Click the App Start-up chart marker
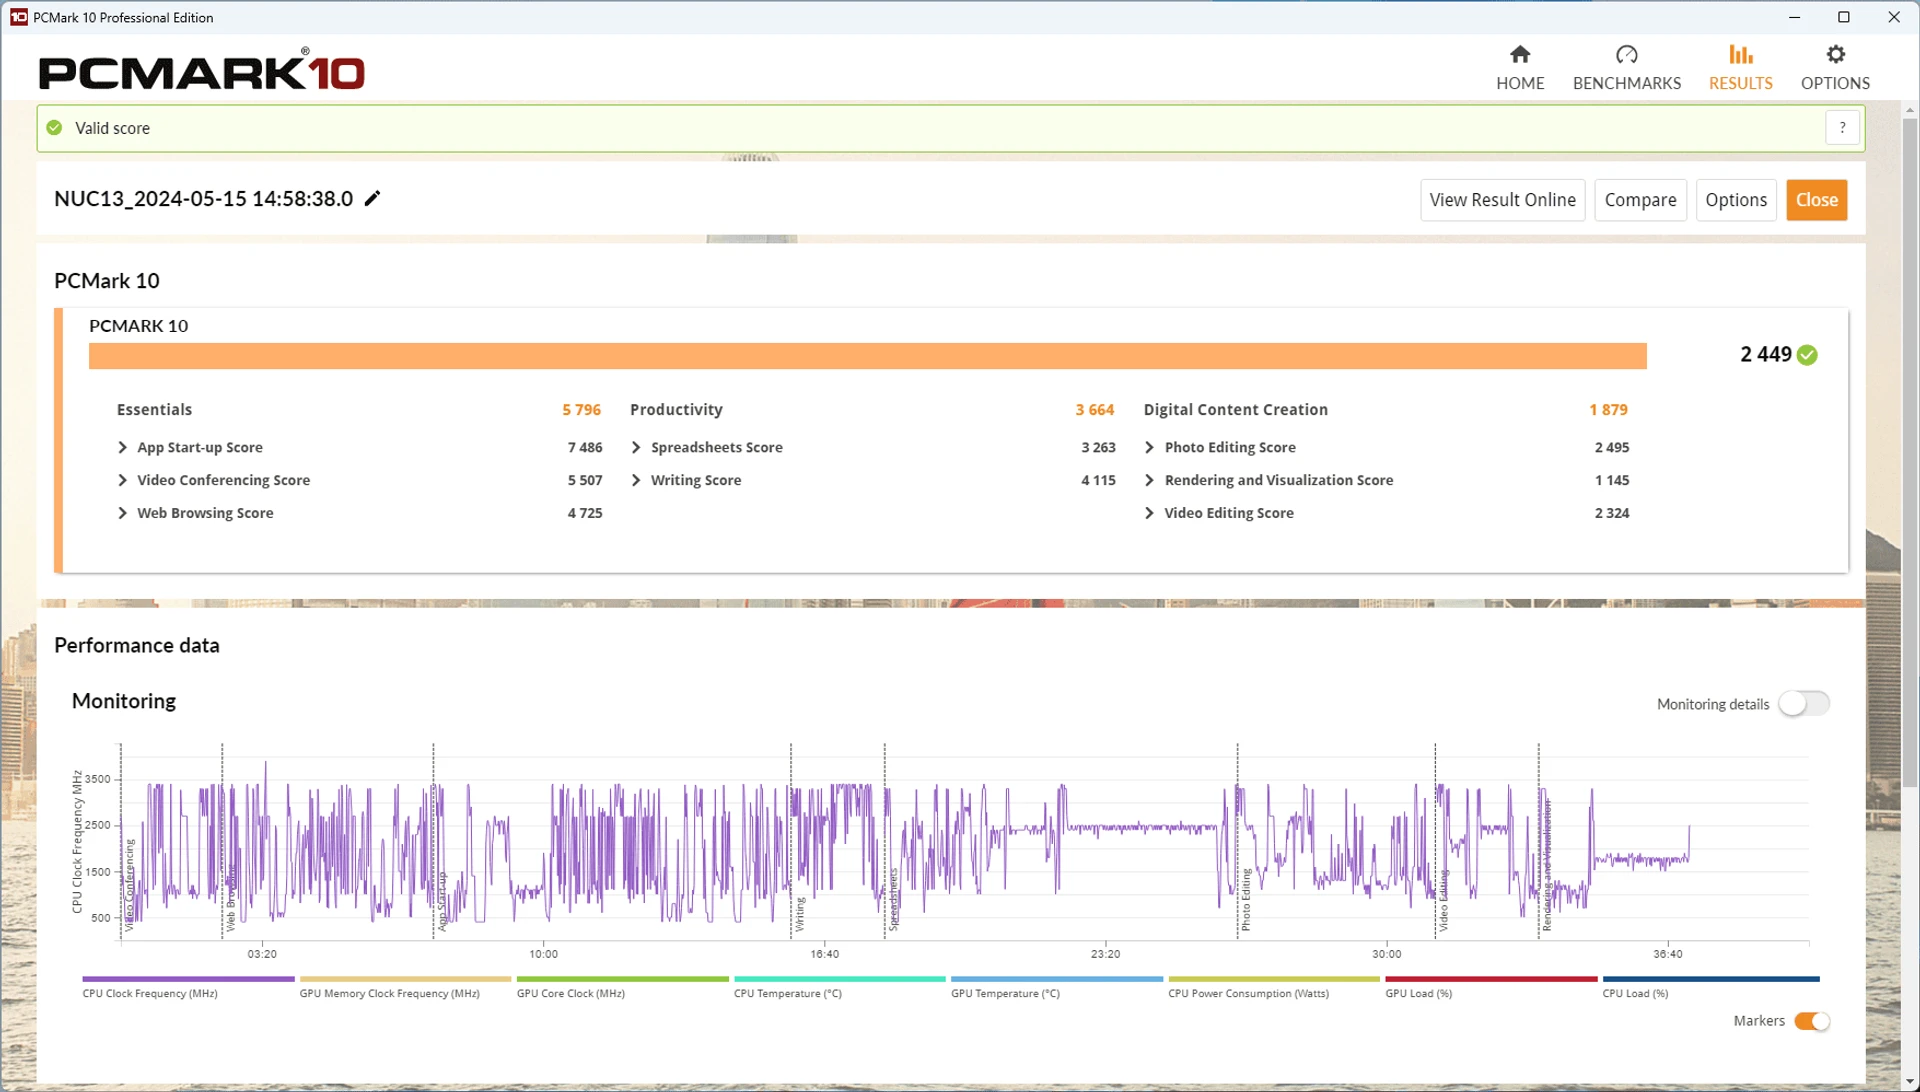Viewport: 1920px width, 1092px height. pyautogui.click(x=442, y=901)
